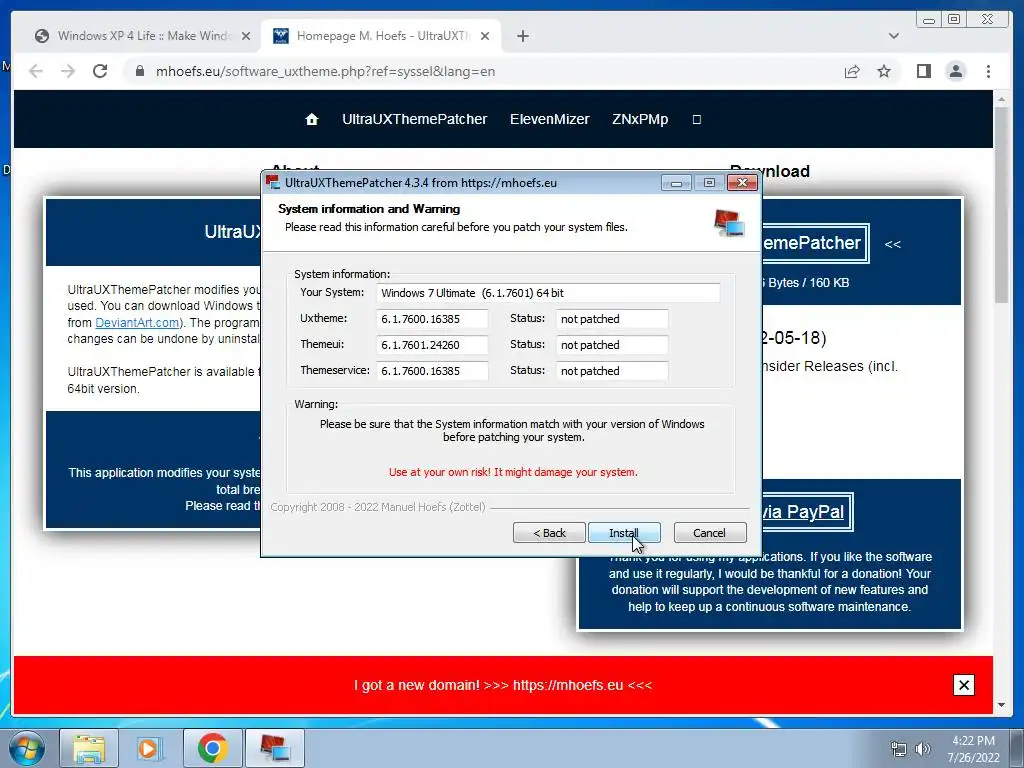The image size is (1024, 768).
Task: Toggle the browser side panel icon
Action: point(923,71)
